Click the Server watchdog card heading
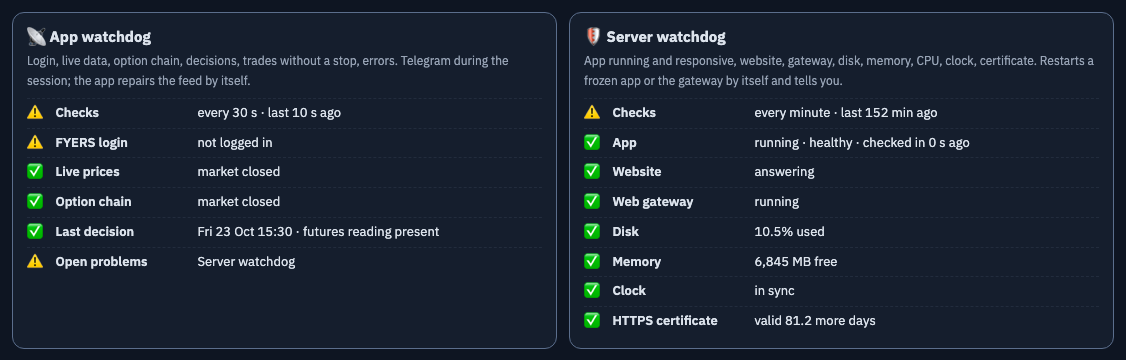 (x=666, y=37)
